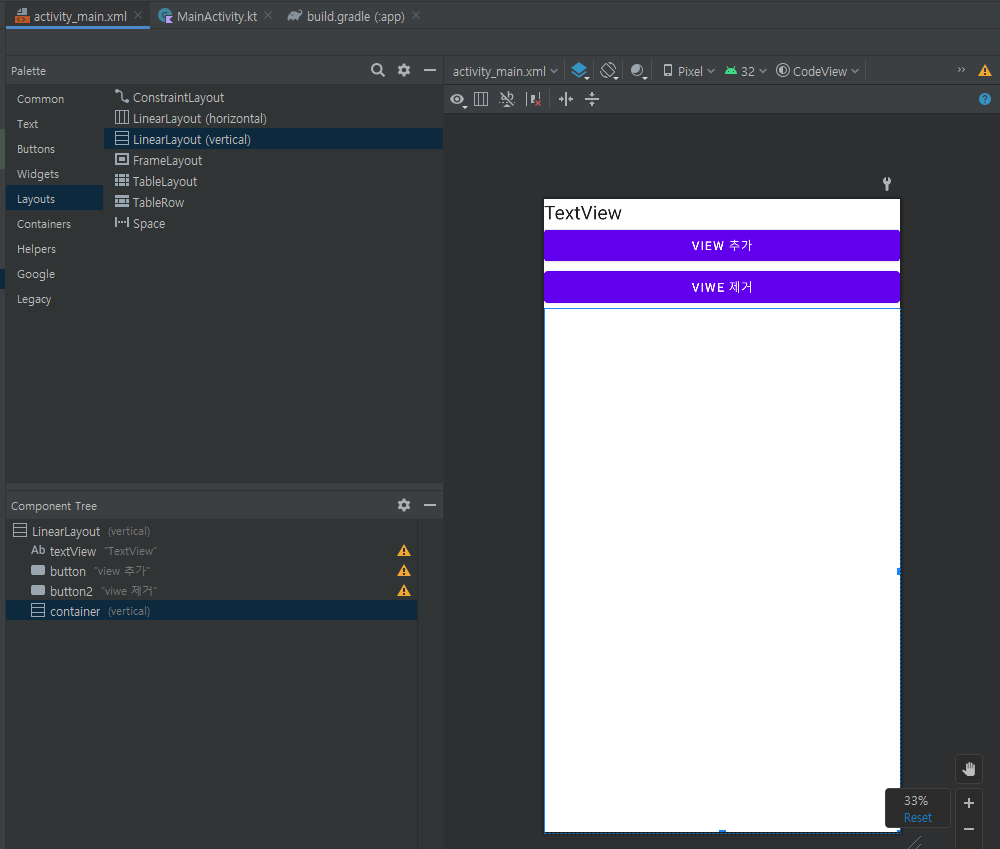
Task: Open the Pixel device dropdown
Action: pos(689,71)
